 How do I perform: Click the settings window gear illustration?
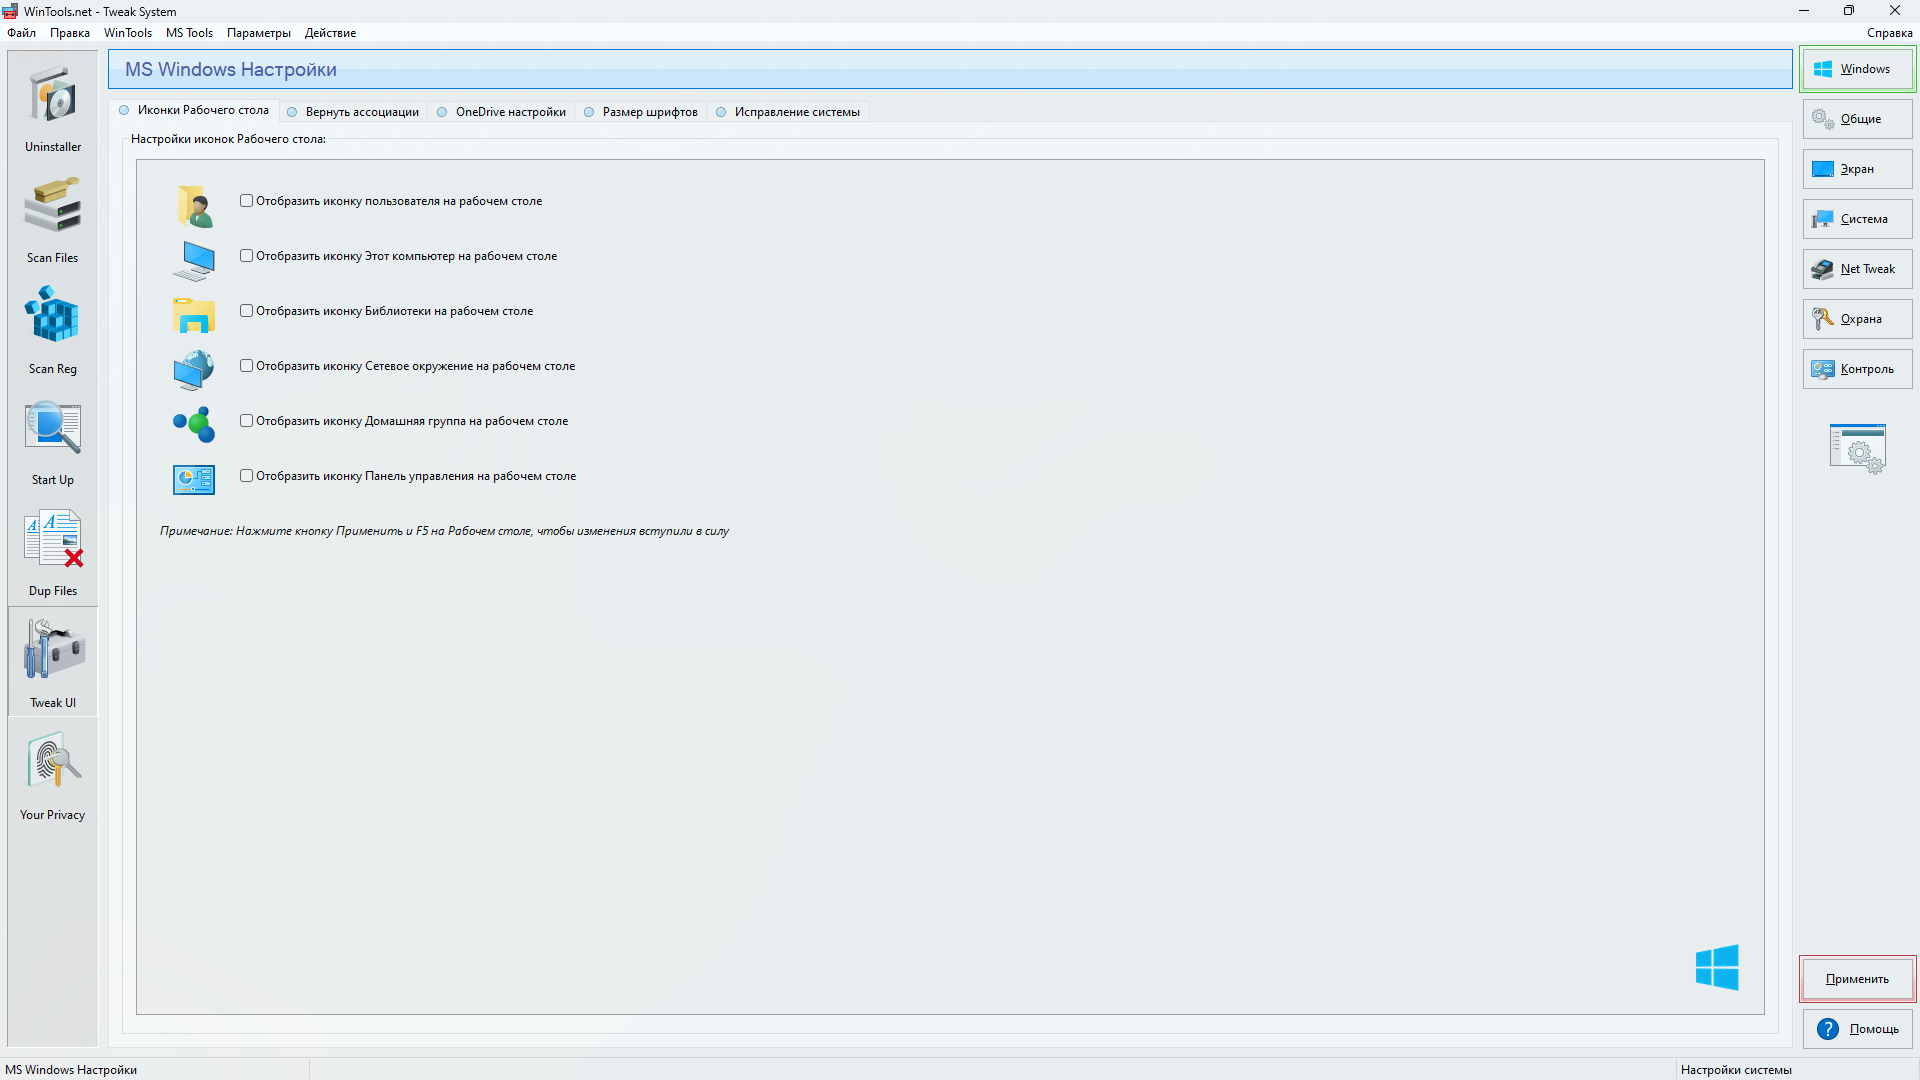click(1858, 448)
